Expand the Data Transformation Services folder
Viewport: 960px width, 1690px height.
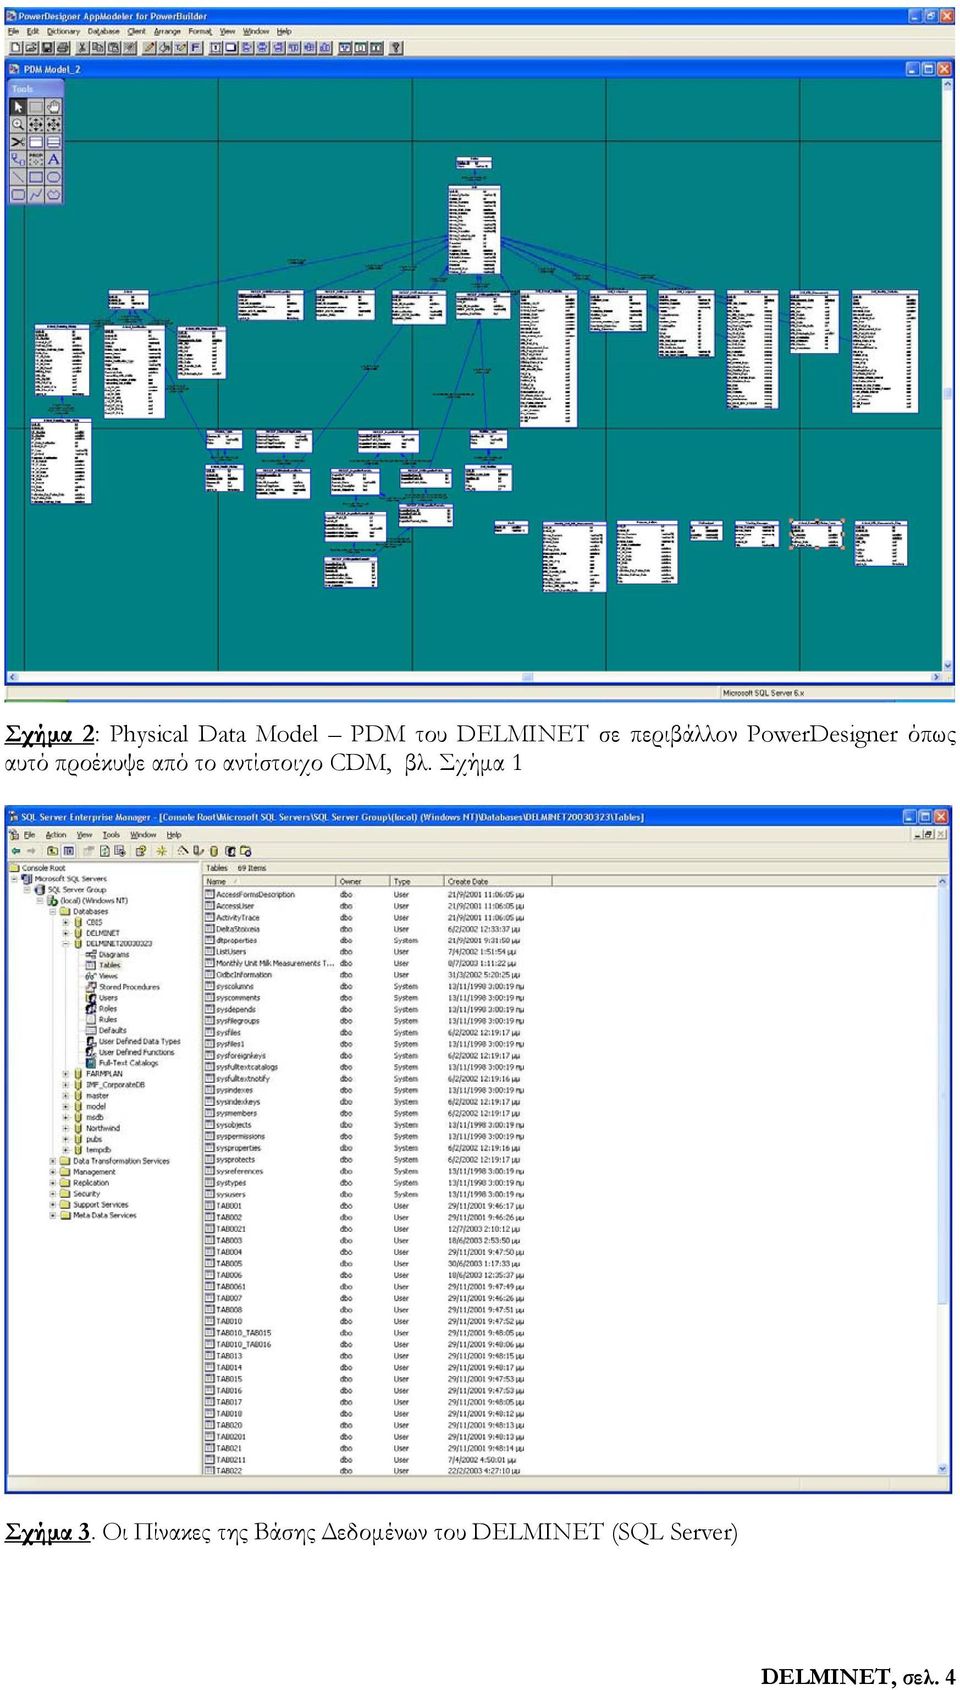point(53,1161)
